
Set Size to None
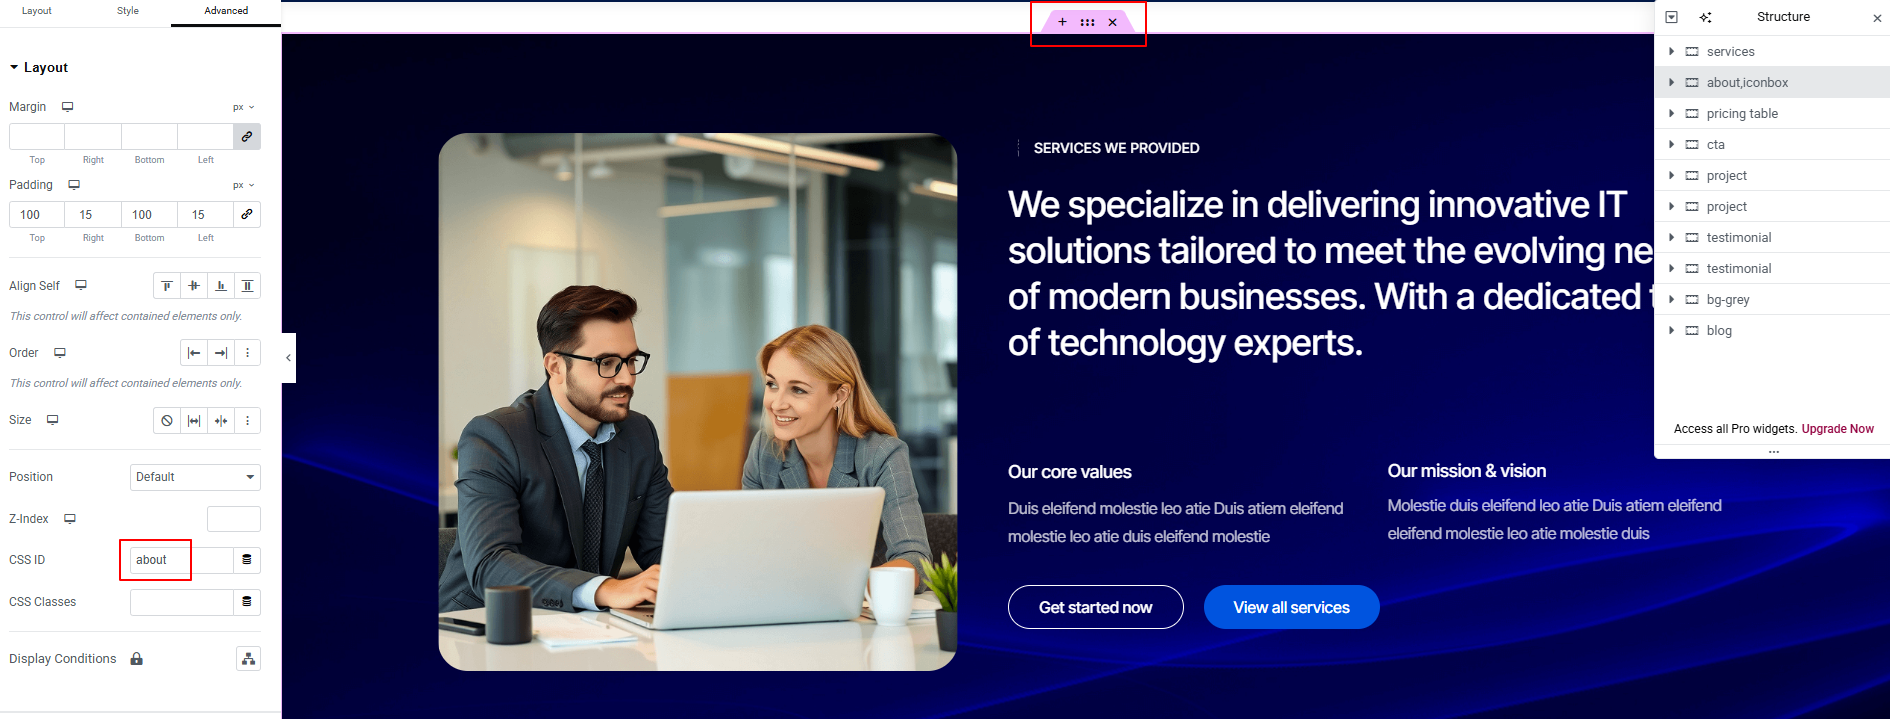point(167,420)
